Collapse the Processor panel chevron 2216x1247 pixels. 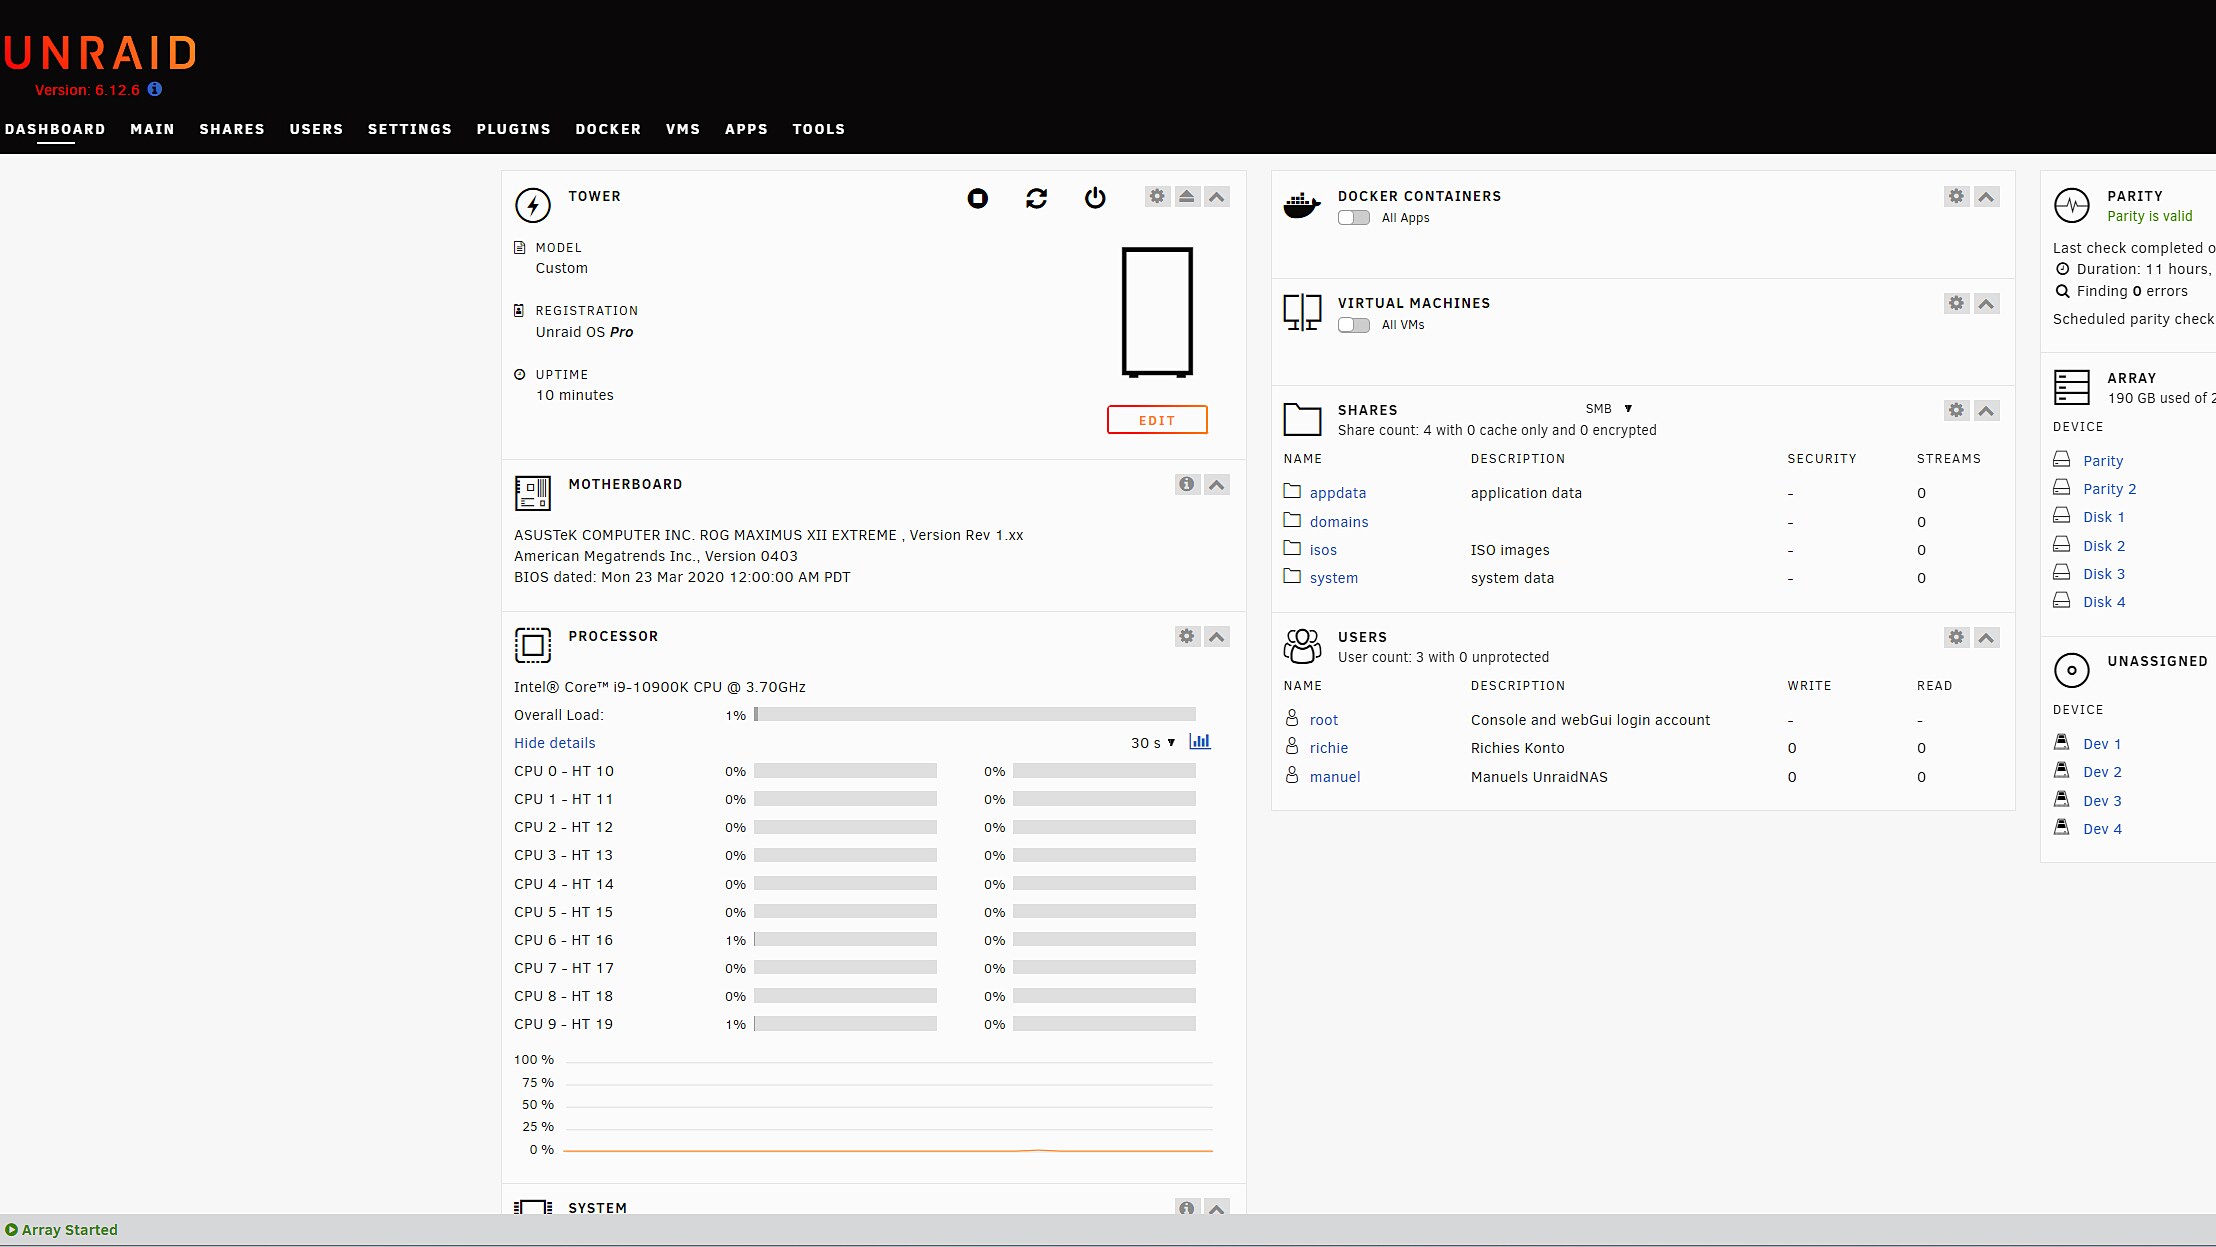tap(1217, 637)
